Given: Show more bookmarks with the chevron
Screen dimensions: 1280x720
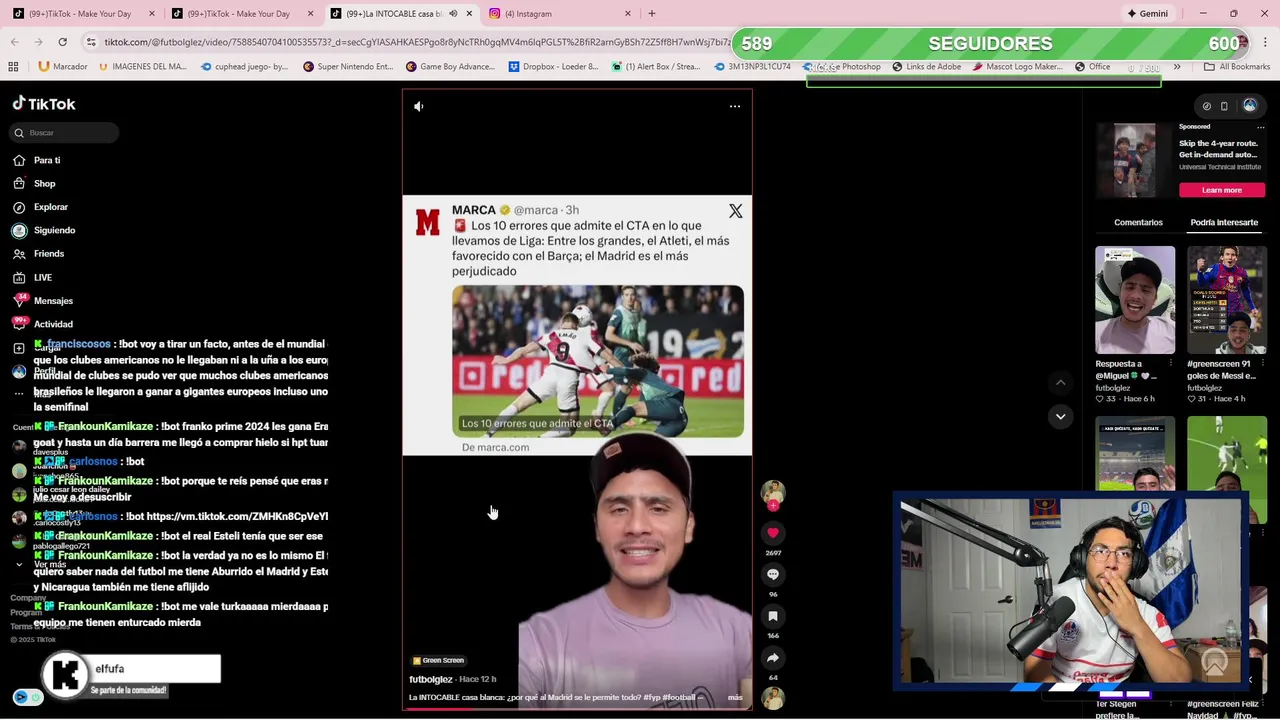Looking at the screenshot, I should [1177, 67].
